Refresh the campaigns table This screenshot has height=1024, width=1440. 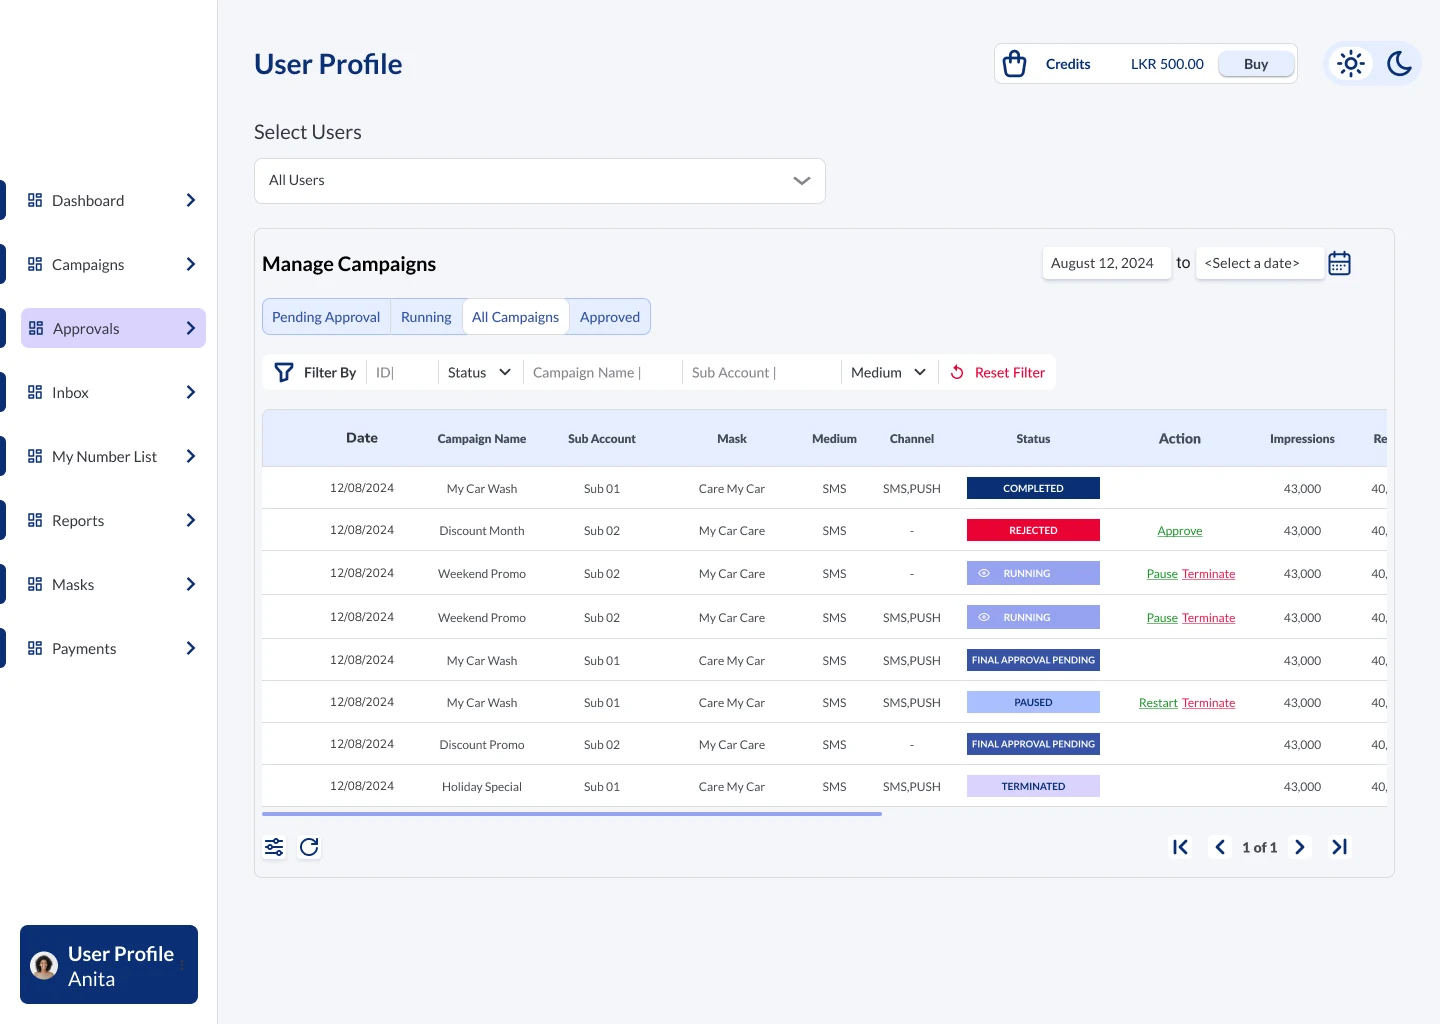point(309,847)
